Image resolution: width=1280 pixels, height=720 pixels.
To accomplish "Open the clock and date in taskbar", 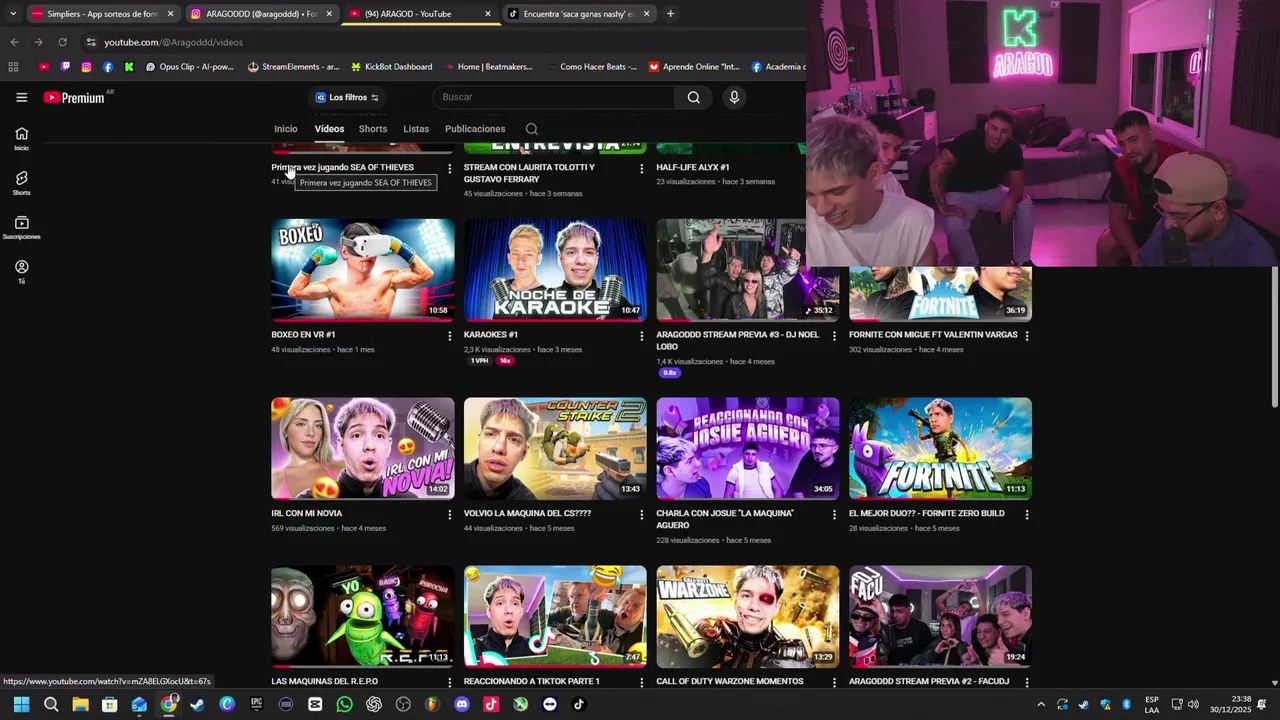I will [1230, 704].
